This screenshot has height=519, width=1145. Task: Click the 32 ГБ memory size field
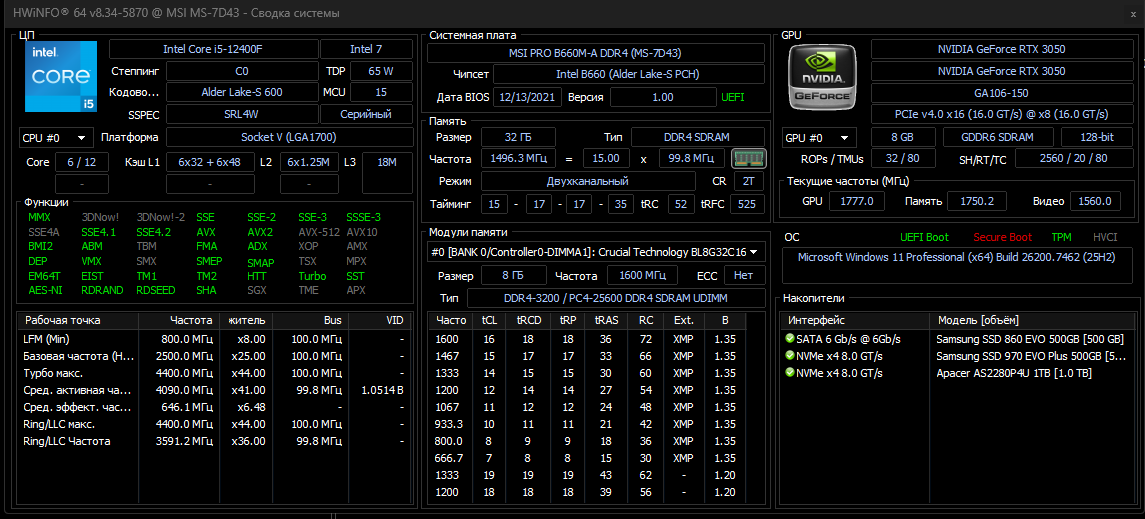(x=518, y=138)
